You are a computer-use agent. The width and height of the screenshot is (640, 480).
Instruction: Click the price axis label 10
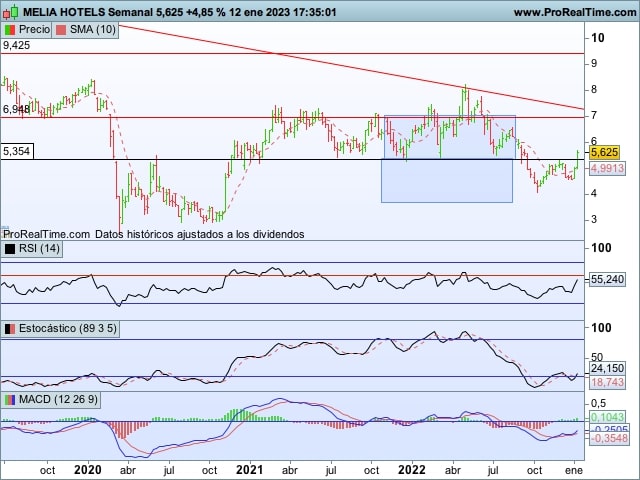597,38
